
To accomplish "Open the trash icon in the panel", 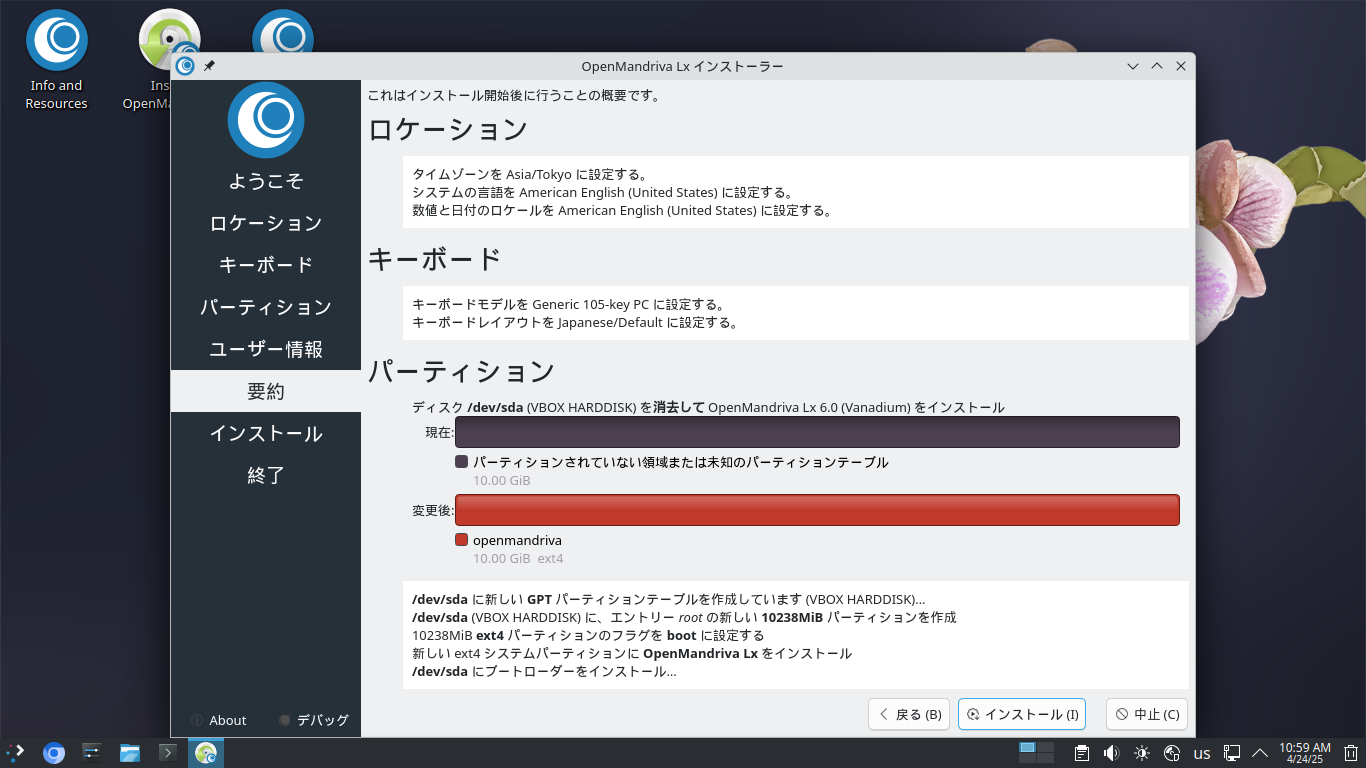I will coord(1351,753).
